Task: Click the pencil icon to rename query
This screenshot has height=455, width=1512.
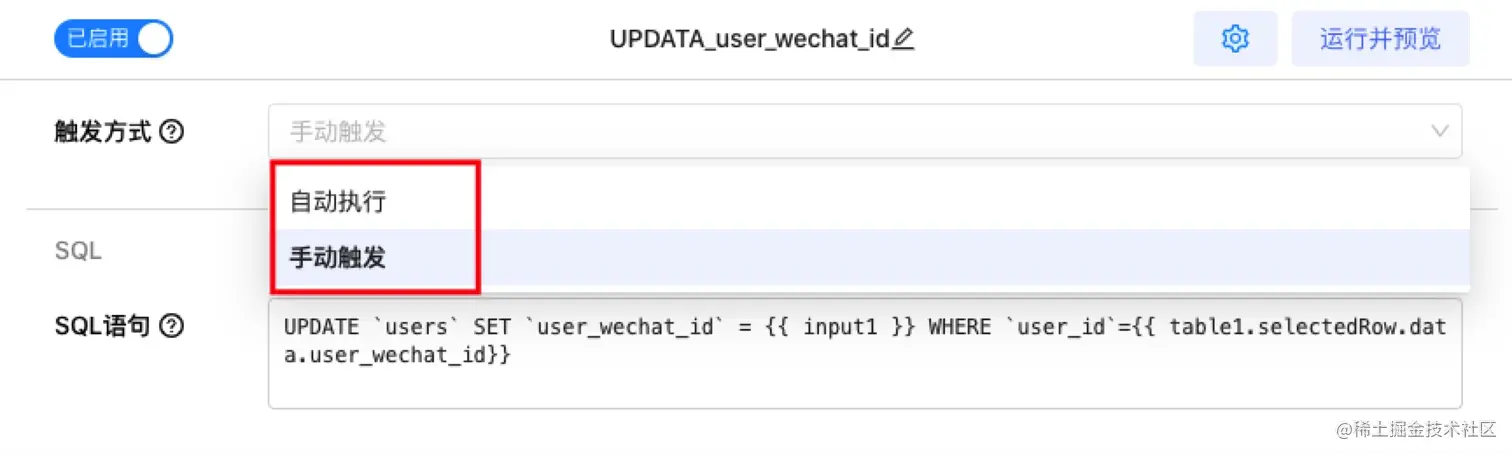Action: [904, 40]
